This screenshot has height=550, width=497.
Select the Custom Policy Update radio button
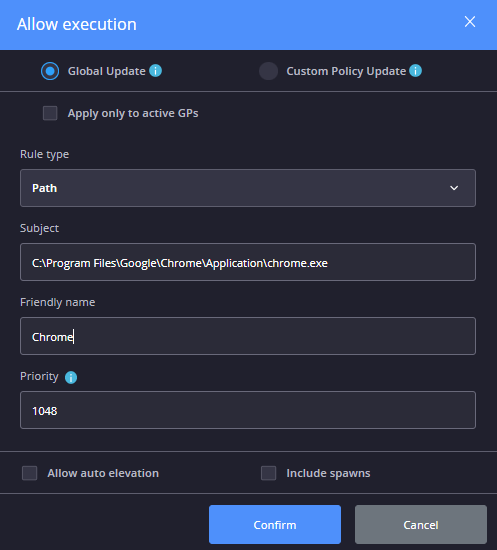click(268, 71)
